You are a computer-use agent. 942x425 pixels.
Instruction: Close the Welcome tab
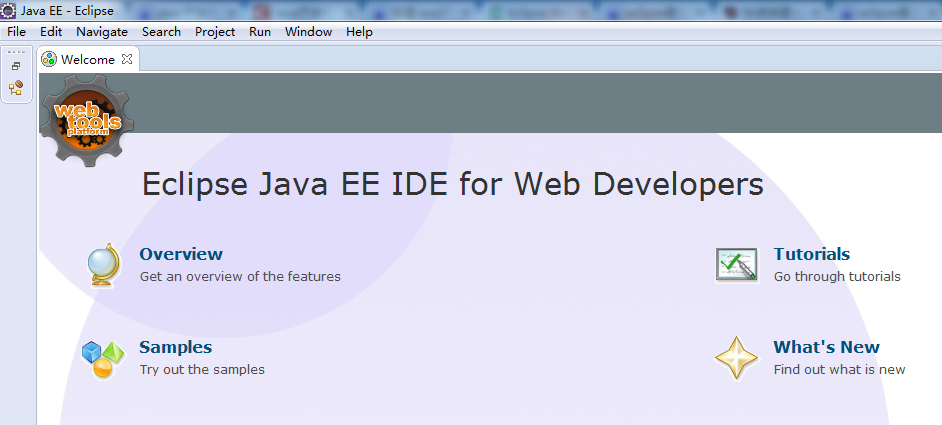coord(127,59)
